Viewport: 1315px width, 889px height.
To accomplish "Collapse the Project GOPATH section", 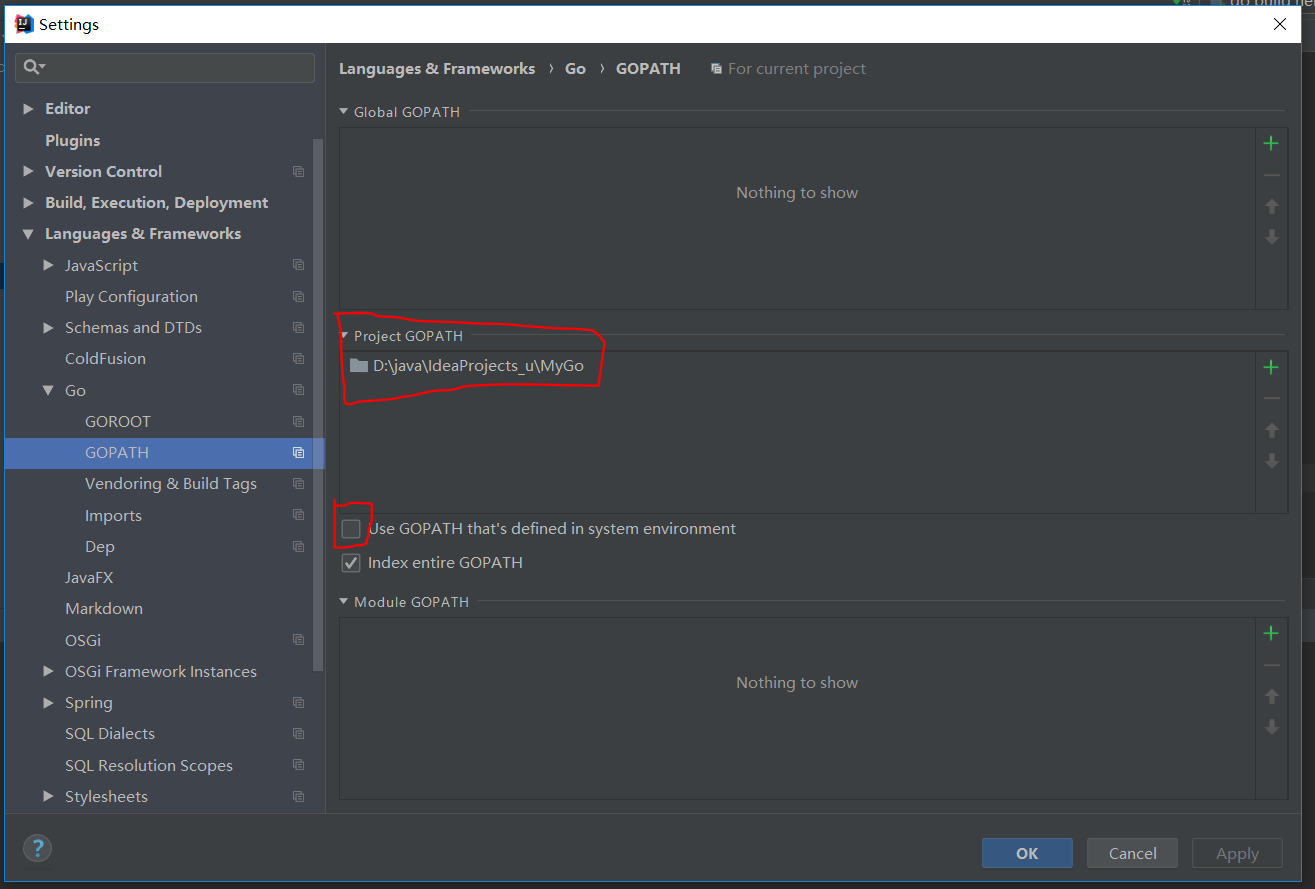I will [344, 336].
